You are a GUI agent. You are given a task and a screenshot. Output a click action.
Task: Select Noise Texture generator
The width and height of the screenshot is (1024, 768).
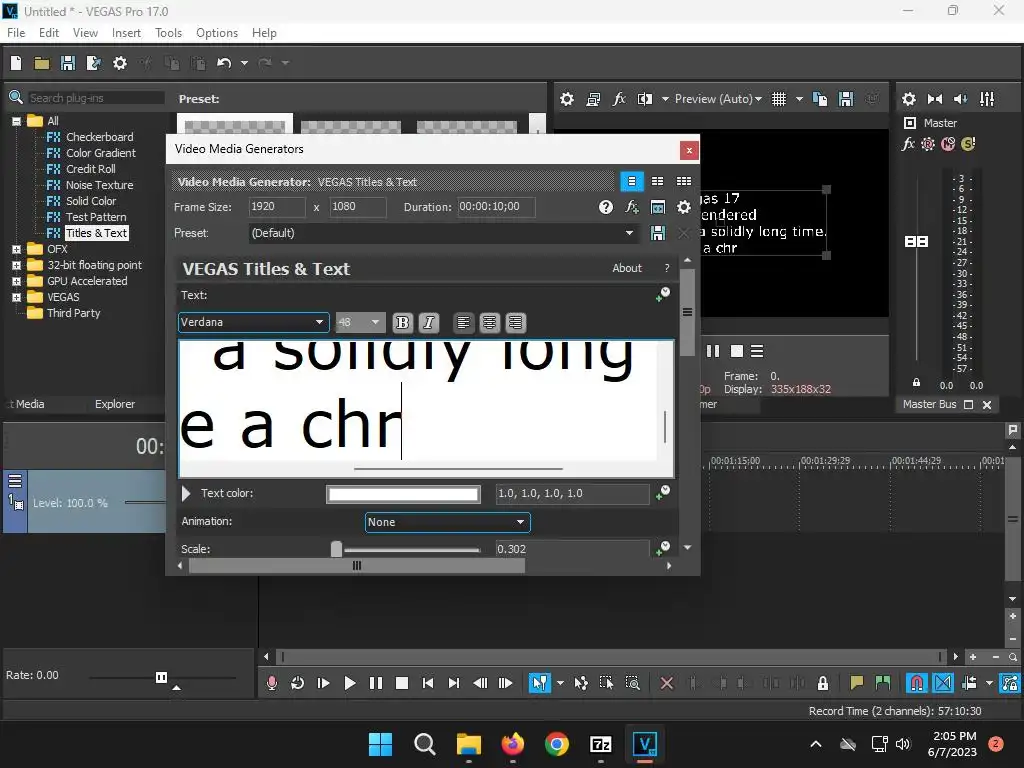tap(99, 185)
